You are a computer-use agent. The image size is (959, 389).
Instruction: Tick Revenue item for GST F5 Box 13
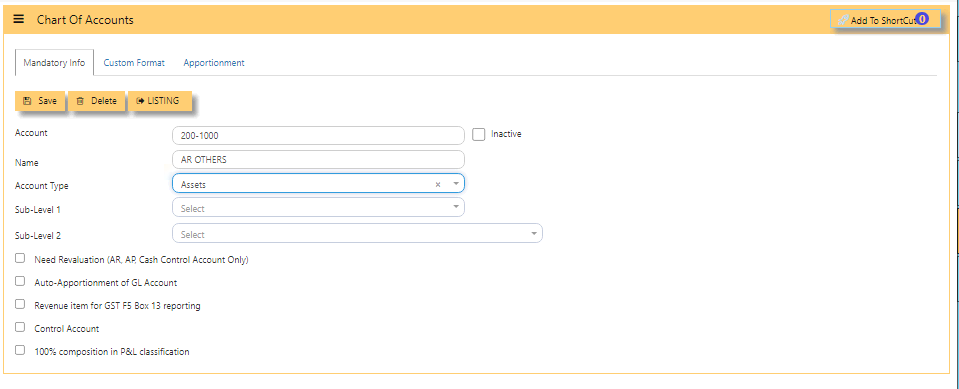coord(20,304)
